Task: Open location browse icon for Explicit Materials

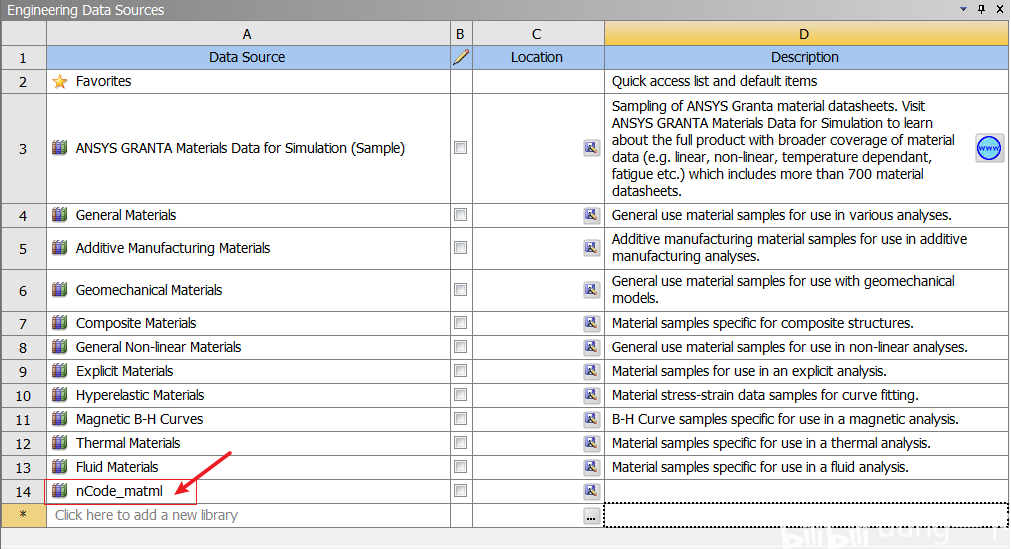Action: click(x=591, y=371)
